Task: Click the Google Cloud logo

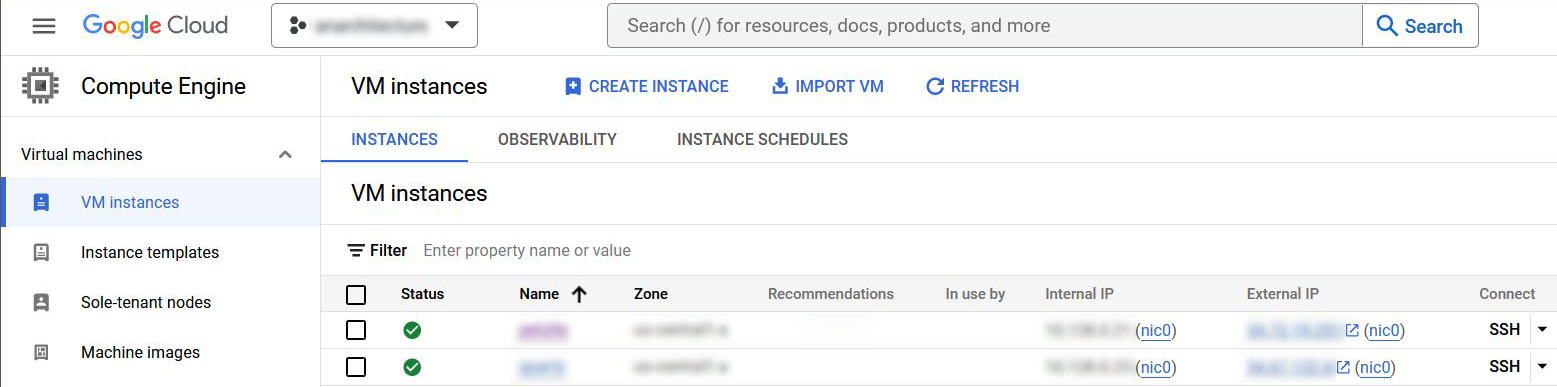Action: click(x=155, y=26)
